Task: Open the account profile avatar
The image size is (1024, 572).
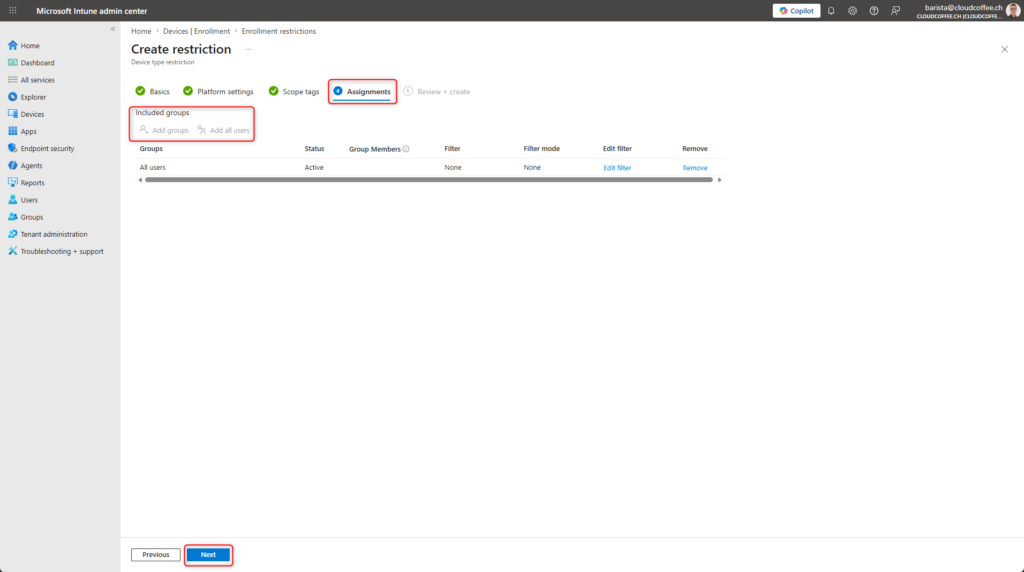Action: [x=1013, y=10]
